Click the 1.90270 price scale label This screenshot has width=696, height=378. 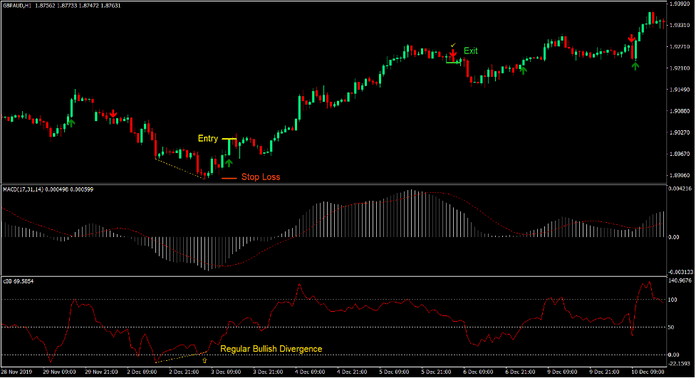(x=680, y=133)
